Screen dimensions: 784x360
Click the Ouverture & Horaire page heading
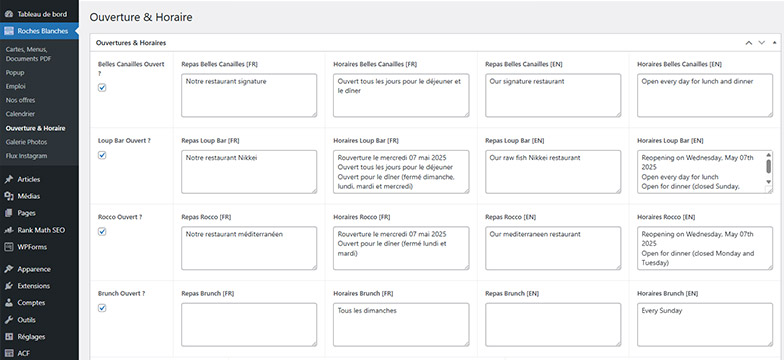(x=141, y=18)
